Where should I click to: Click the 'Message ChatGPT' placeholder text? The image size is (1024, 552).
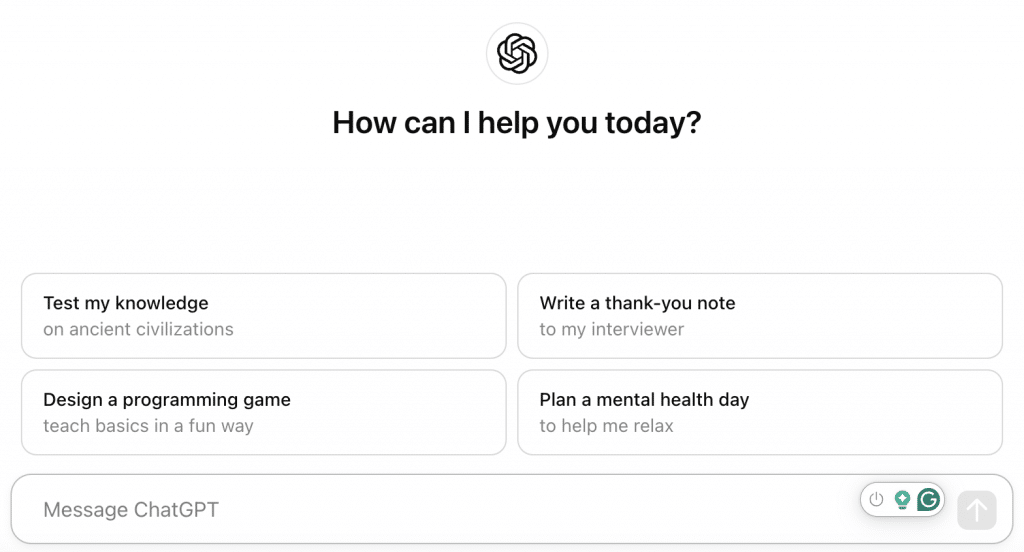tap(131, 510)
